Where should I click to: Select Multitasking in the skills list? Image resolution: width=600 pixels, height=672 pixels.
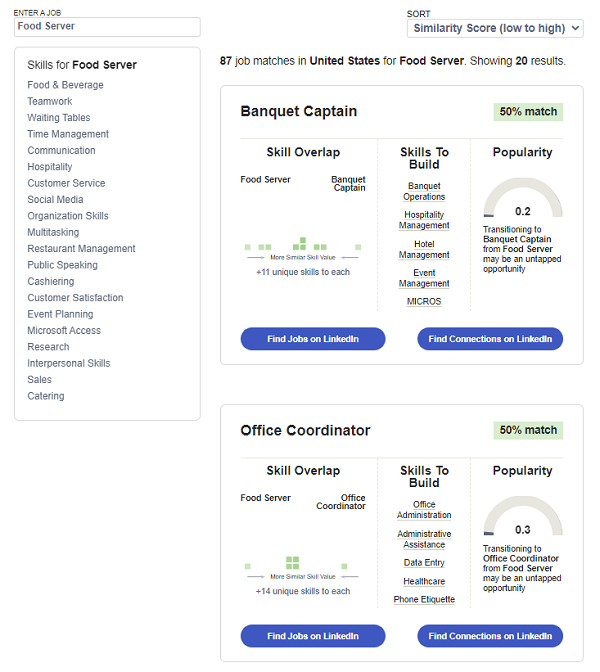point(53,232)
